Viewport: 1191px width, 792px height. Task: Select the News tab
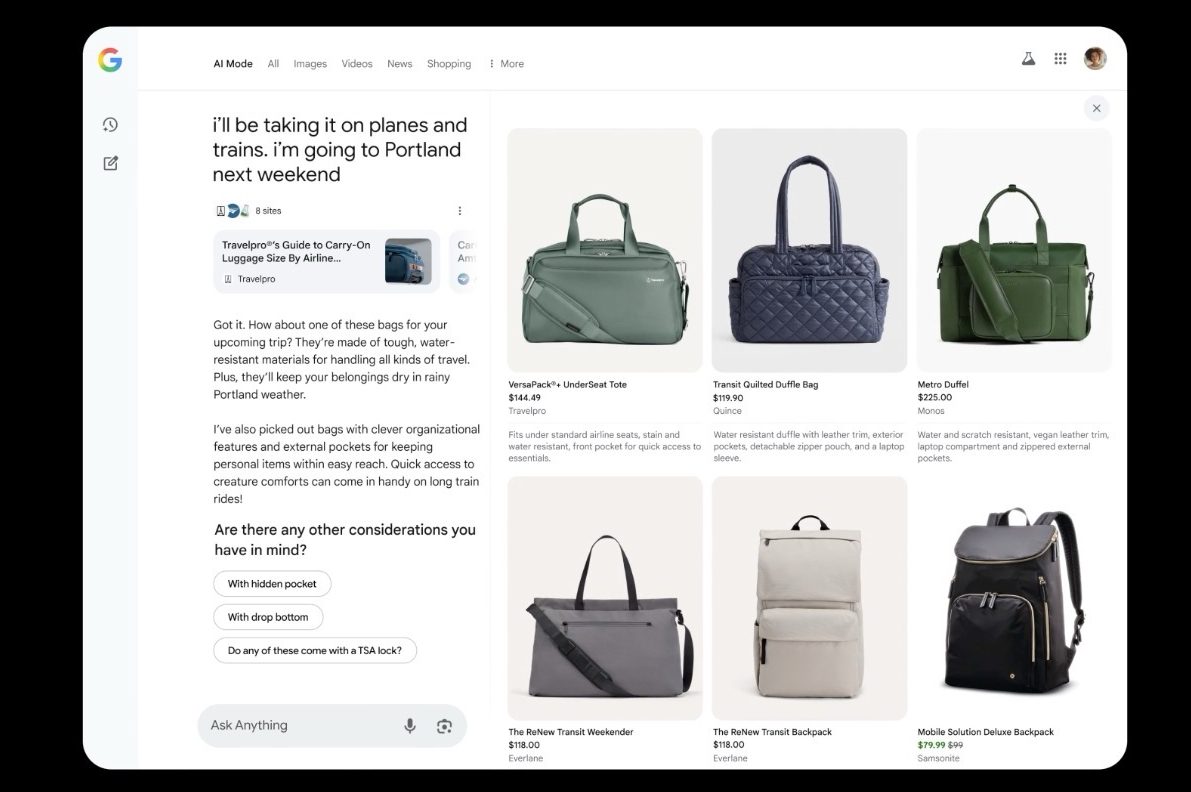coord(399,64)
